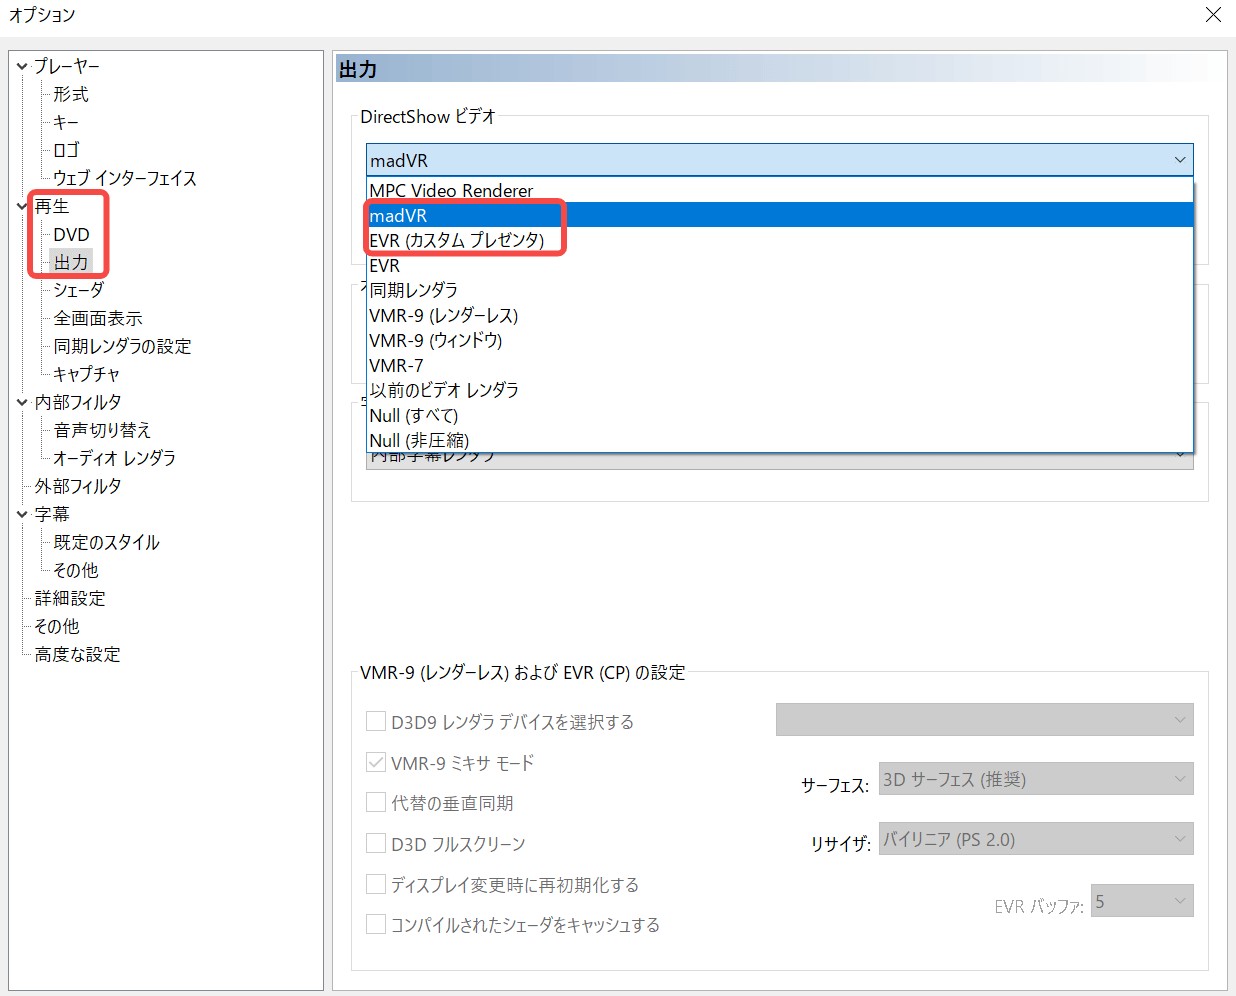The width and height of the screenshot is (1236, 996).
Task: Open ウェブ インターフェイス settings page
Action: 125,178
